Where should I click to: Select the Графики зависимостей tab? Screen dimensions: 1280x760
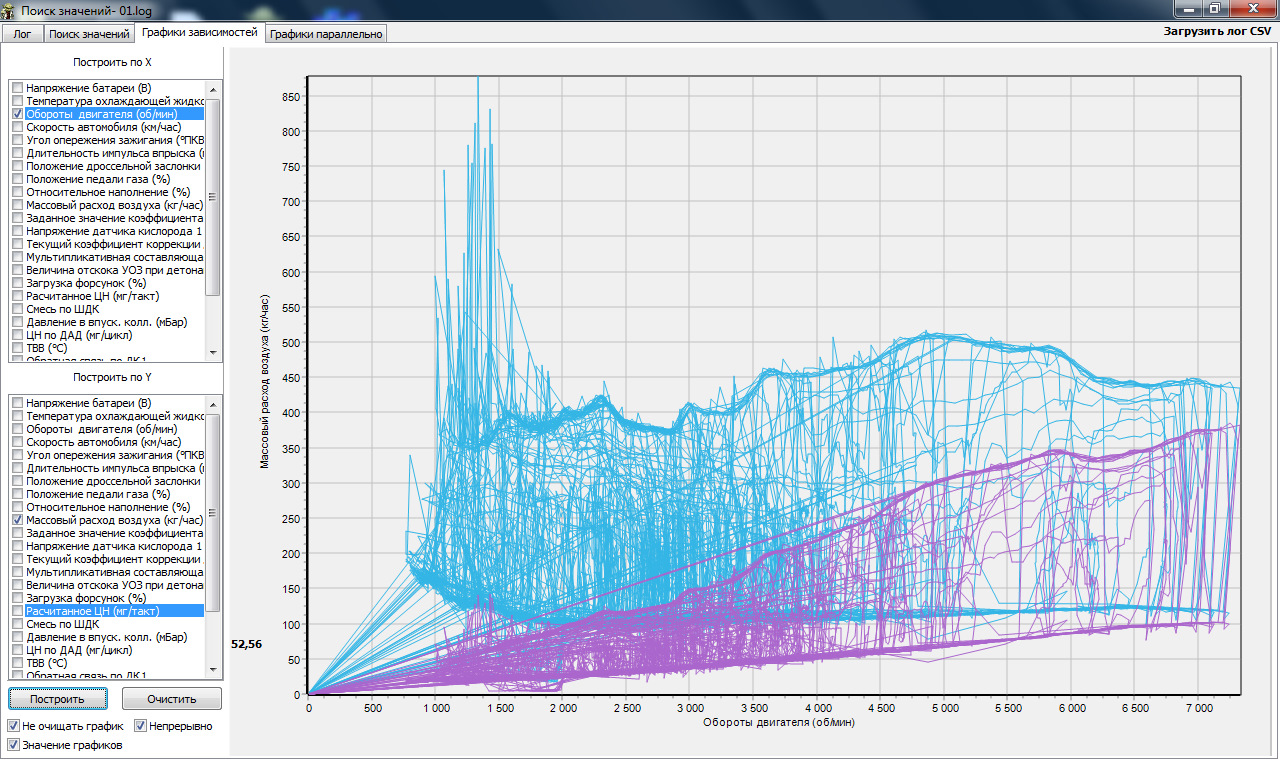200,32
